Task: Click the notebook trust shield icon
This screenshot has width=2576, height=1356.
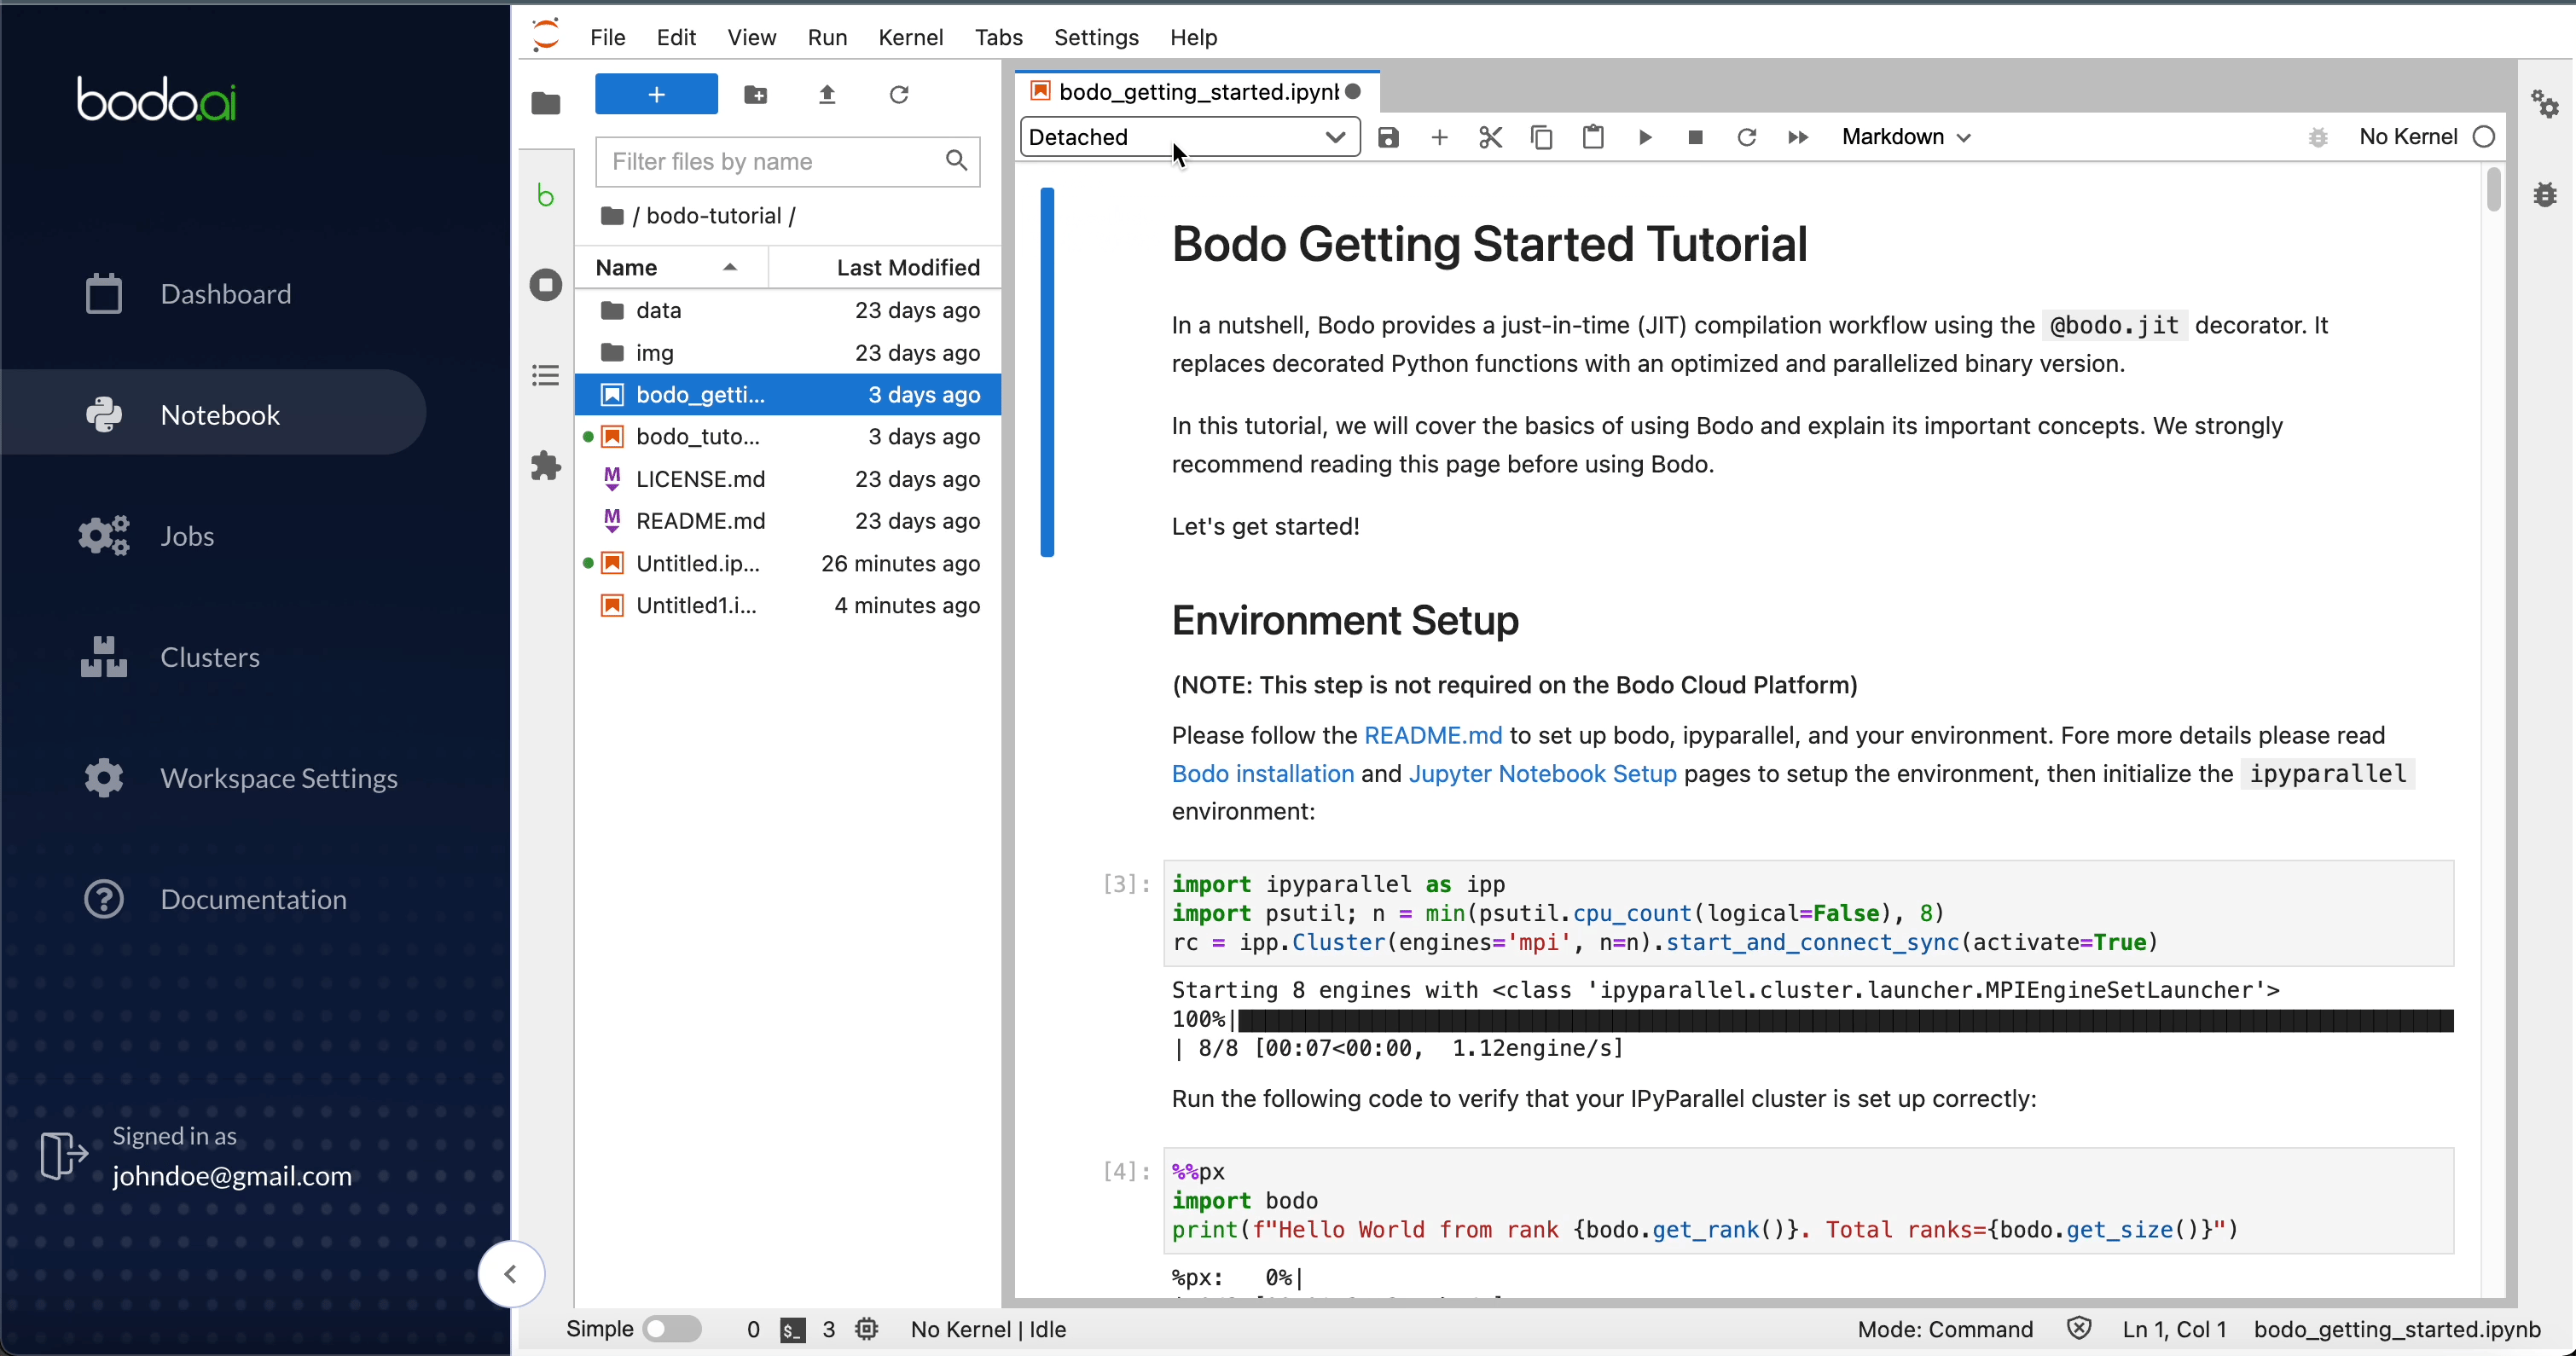Action: click(2079, 1329)
